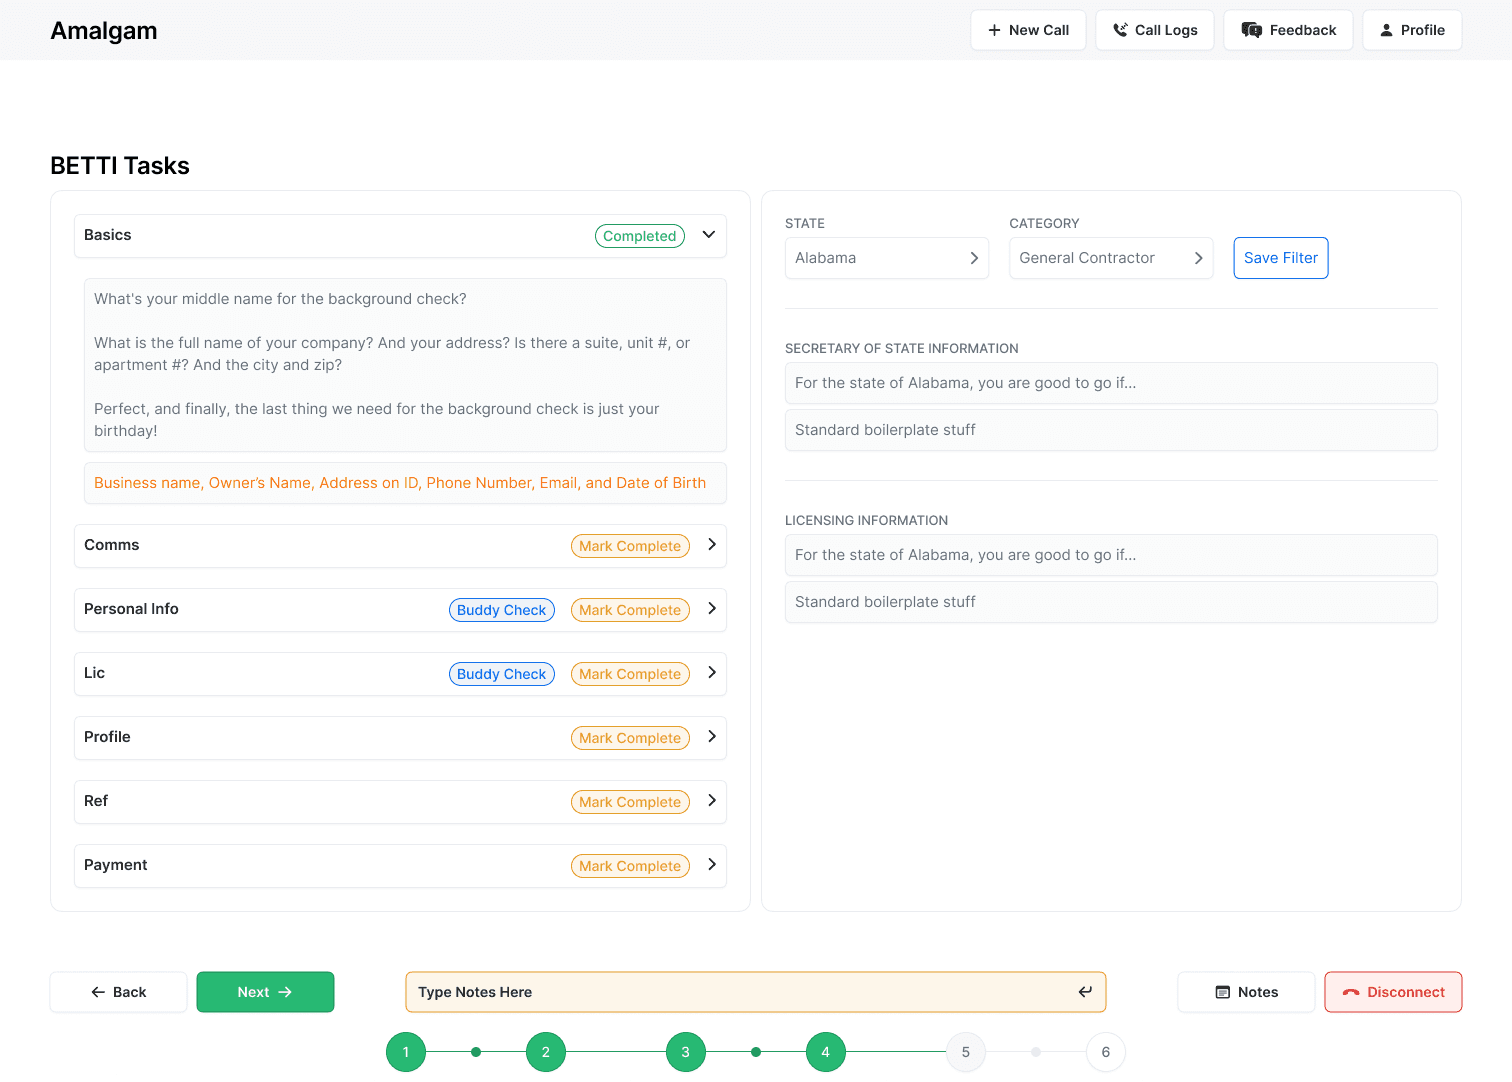
Task: Collapse the Basics section chevron
Action: [x=709, y=235]
